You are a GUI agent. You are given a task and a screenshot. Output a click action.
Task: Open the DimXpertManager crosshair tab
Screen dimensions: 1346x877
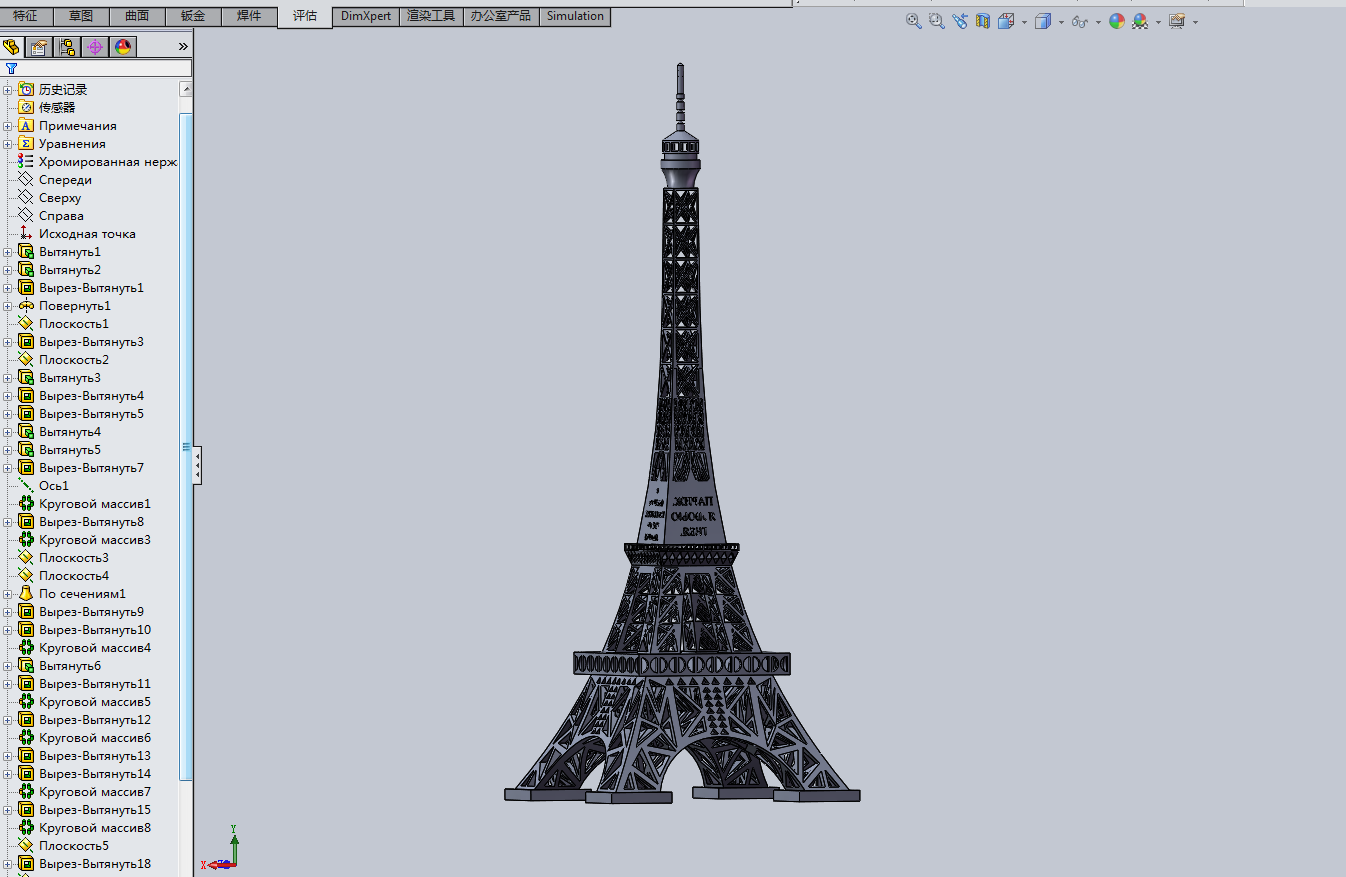[x=95, y=47]
